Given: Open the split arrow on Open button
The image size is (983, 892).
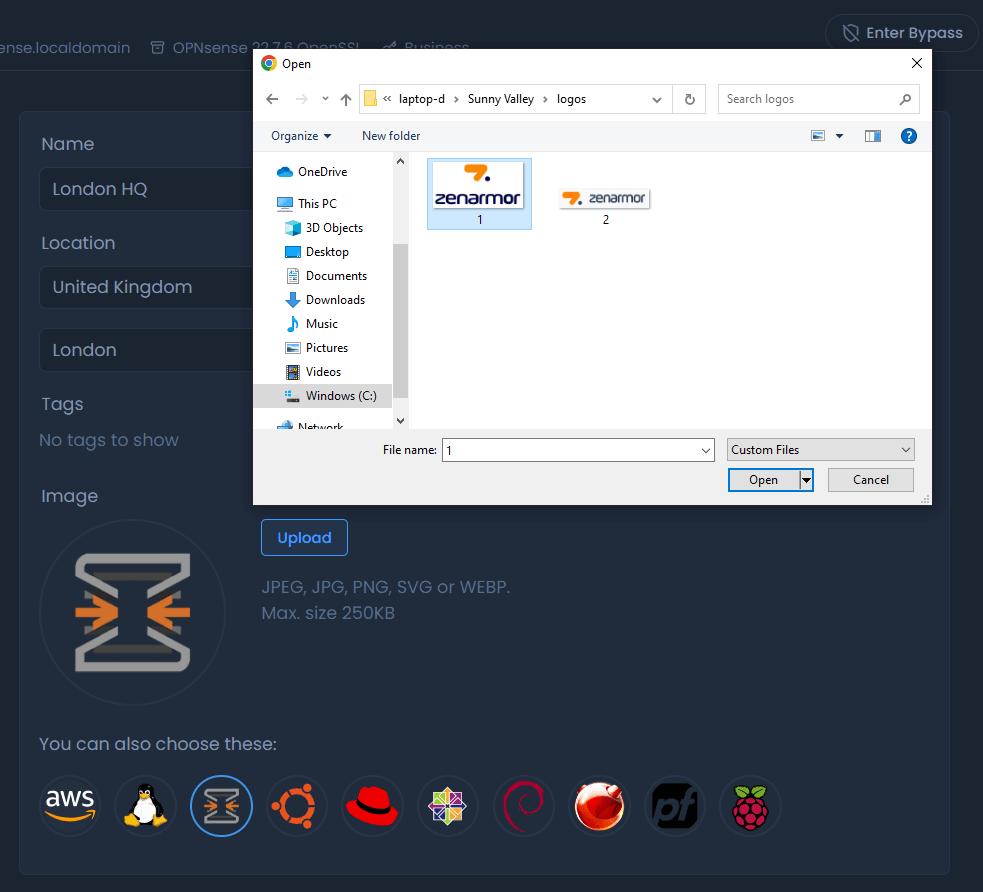Looking at the screenshot, I should [x=806, y=480].
